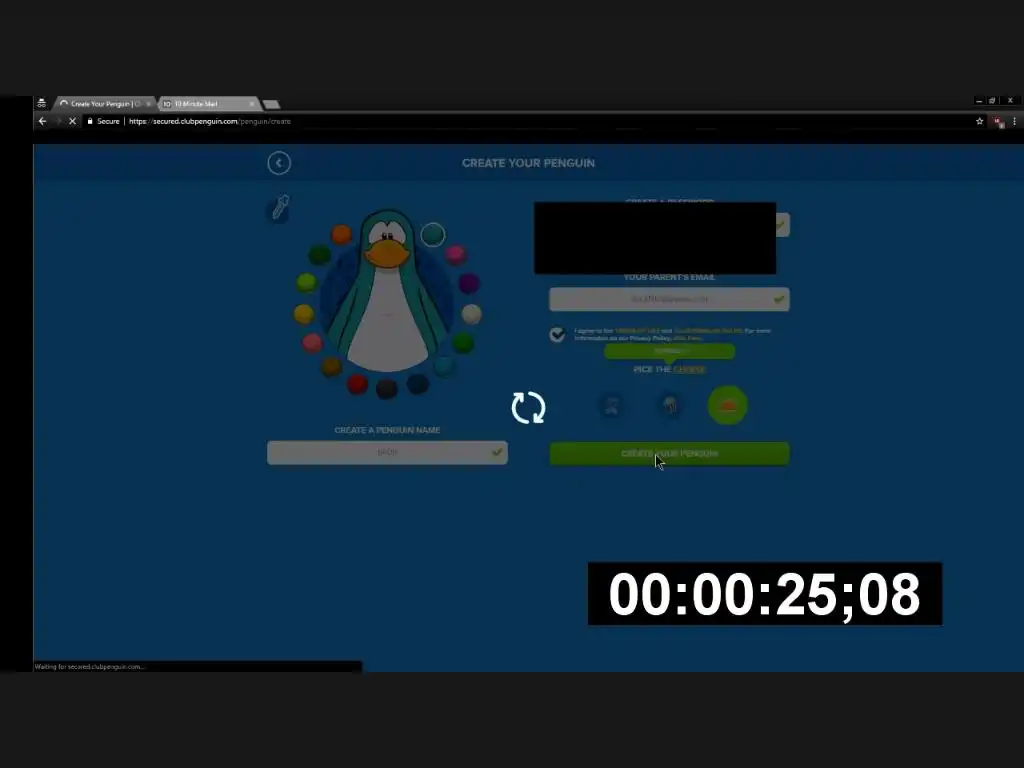This screenshot has width=1024, height=768.
Task: Switch to the Create Your Penguin tab
Action: 104,104
